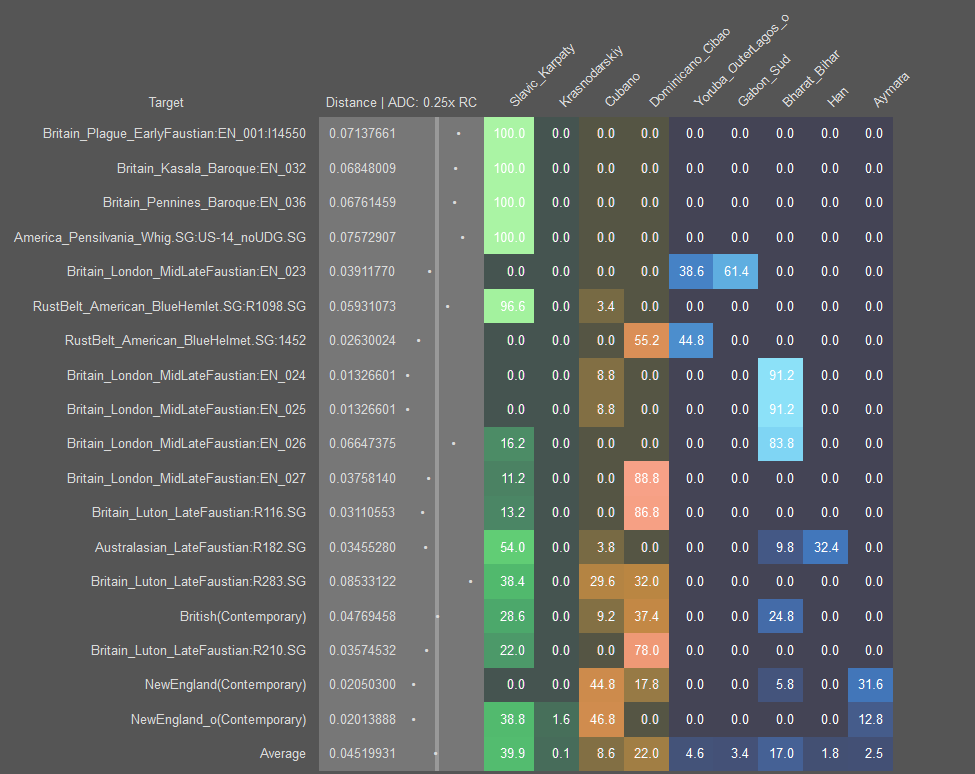Click the 38.6 Yoruba_OuterLagos_o cell
Viewport: 975px width, 774px height.
pyautogui.click(x=691, y=272)
